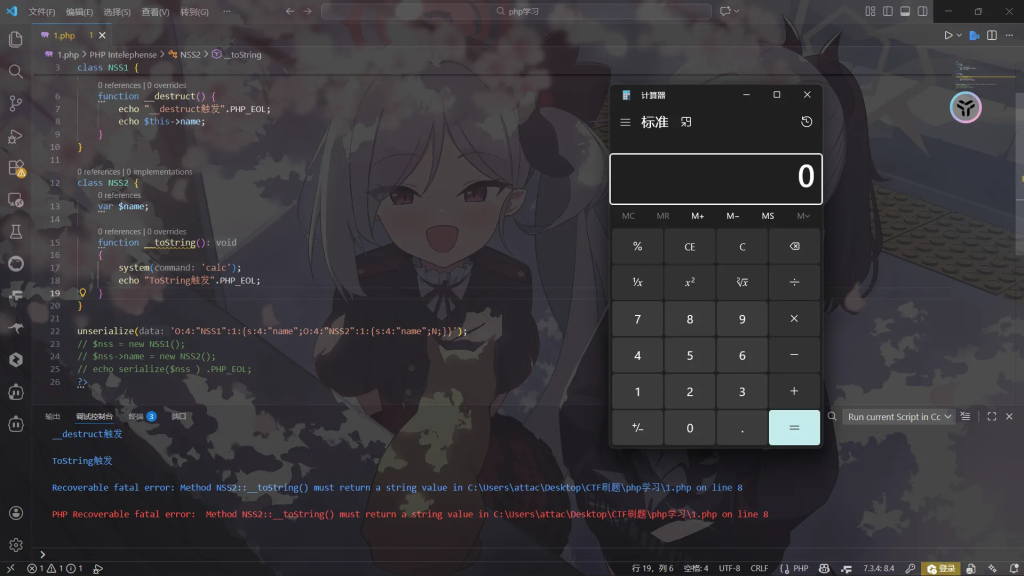Open calculator history
This screenshot has height=576, width=1024.
806,122
